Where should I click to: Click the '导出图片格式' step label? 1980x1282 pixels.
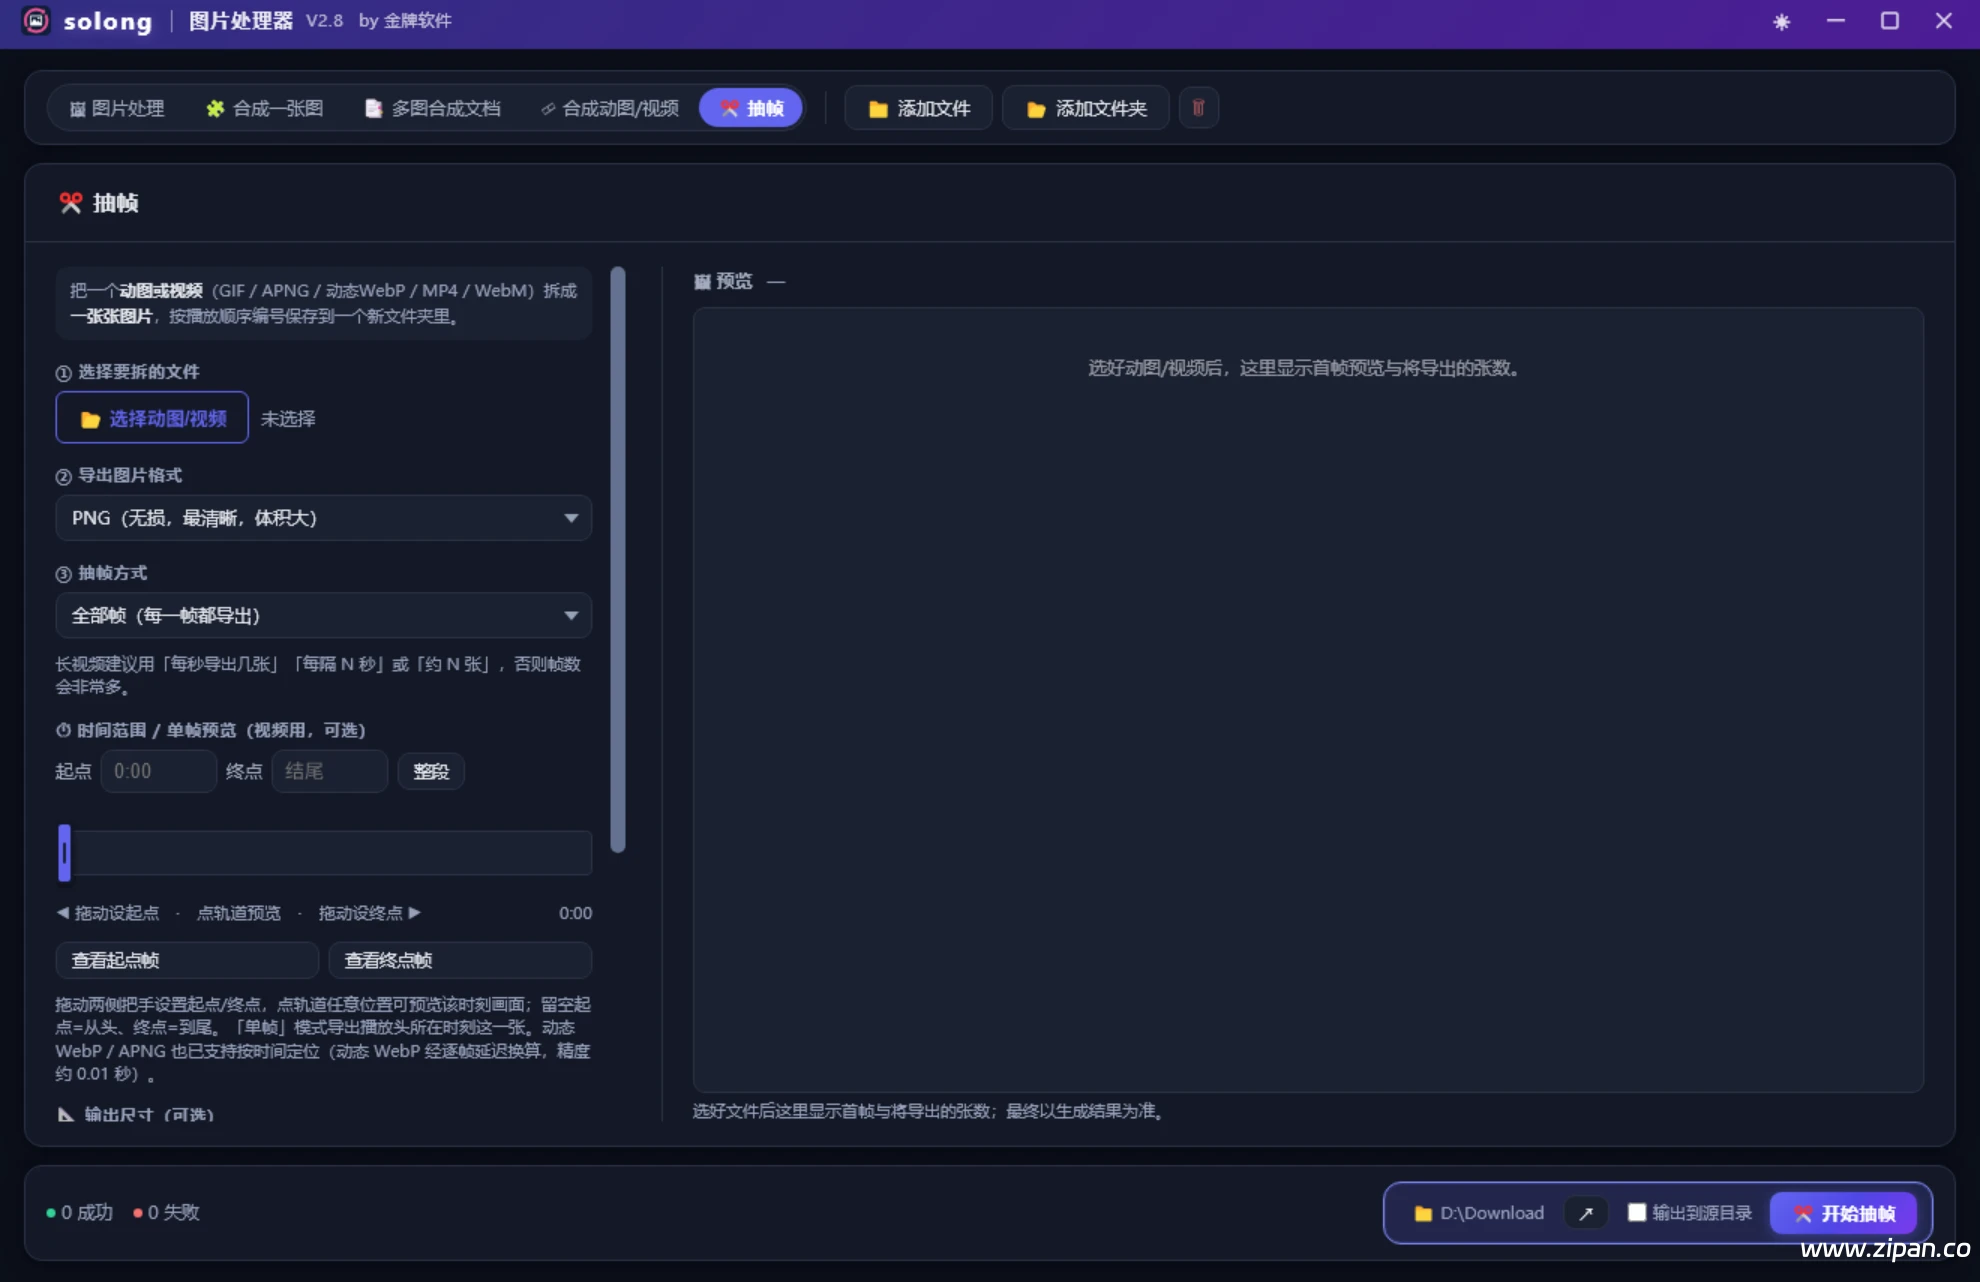(130, 475)
